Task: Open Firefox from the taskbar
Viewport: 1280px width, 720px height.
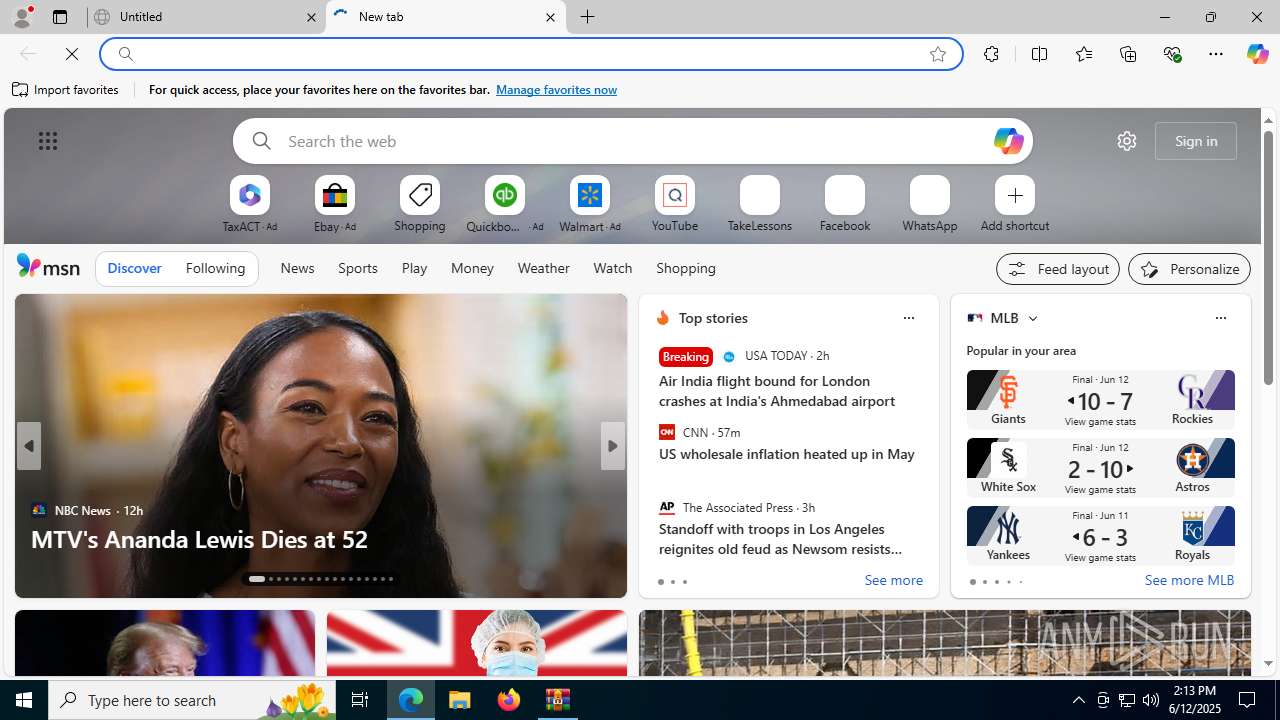Action: (x=509, y=700)
